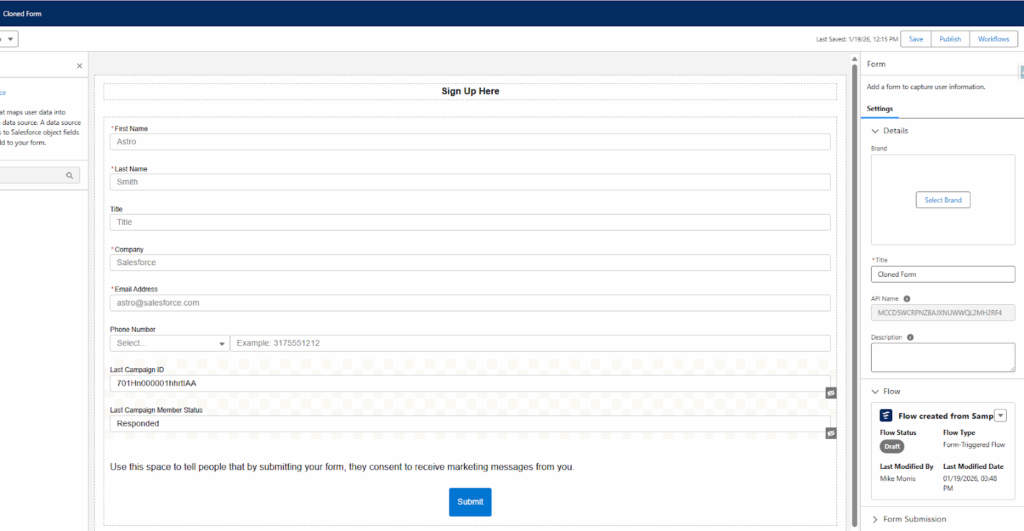The width and height of the screenshot is (1024, 531).
Task: Click the hidden-field icon beside Last Campaign ID
Action: point(831,393)
